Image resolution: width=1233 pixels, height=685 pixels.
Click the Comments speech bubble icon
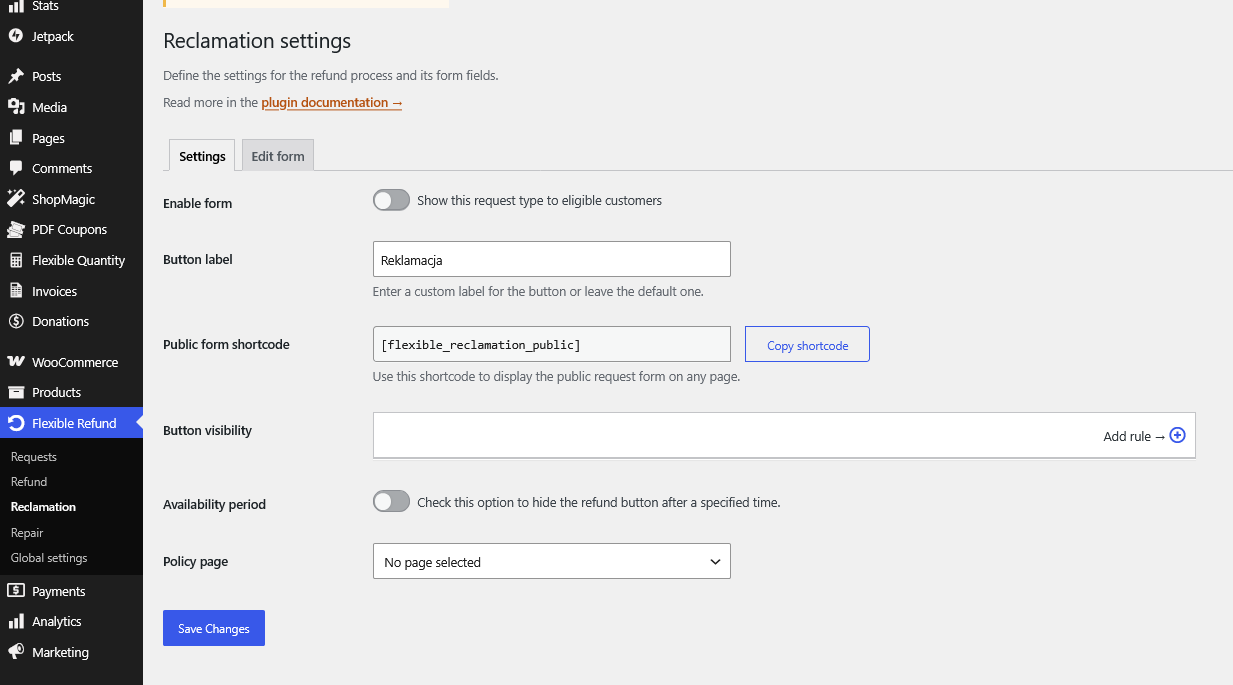[16, 168]
